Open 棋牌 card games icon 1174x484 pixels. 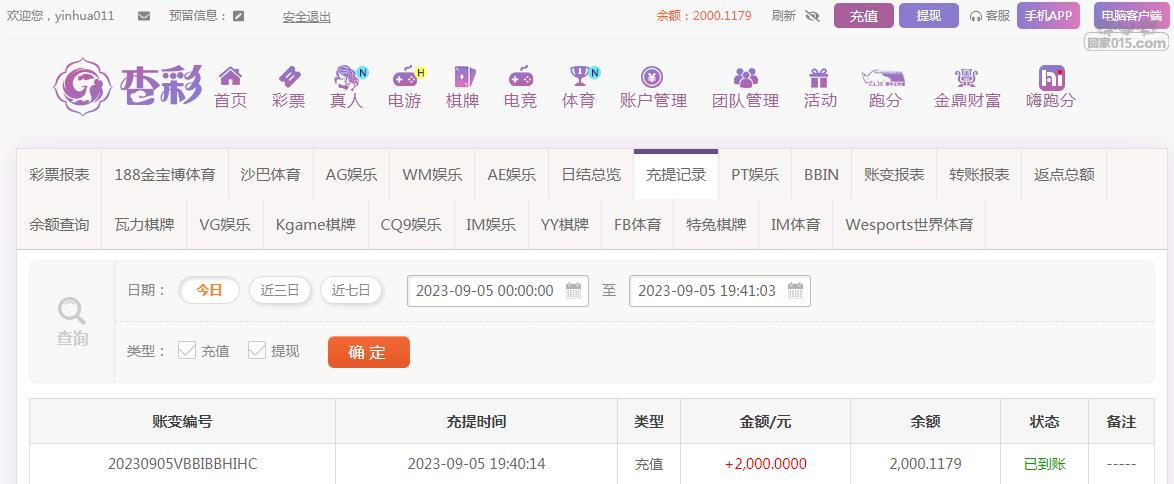pos(463,76)
